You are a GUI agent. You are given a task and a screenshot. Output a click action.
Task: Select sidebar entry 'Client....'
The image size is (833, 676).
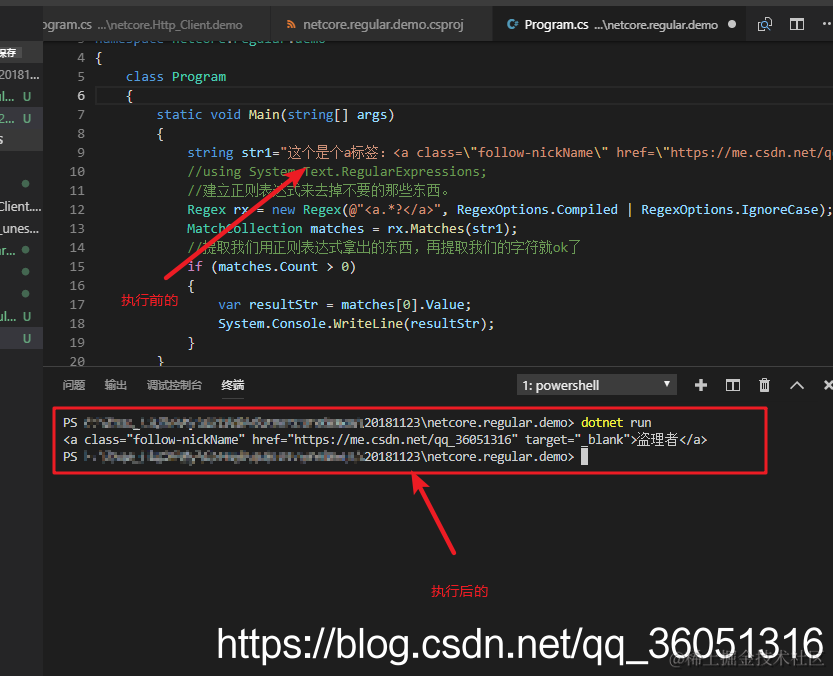pos(21,206)
